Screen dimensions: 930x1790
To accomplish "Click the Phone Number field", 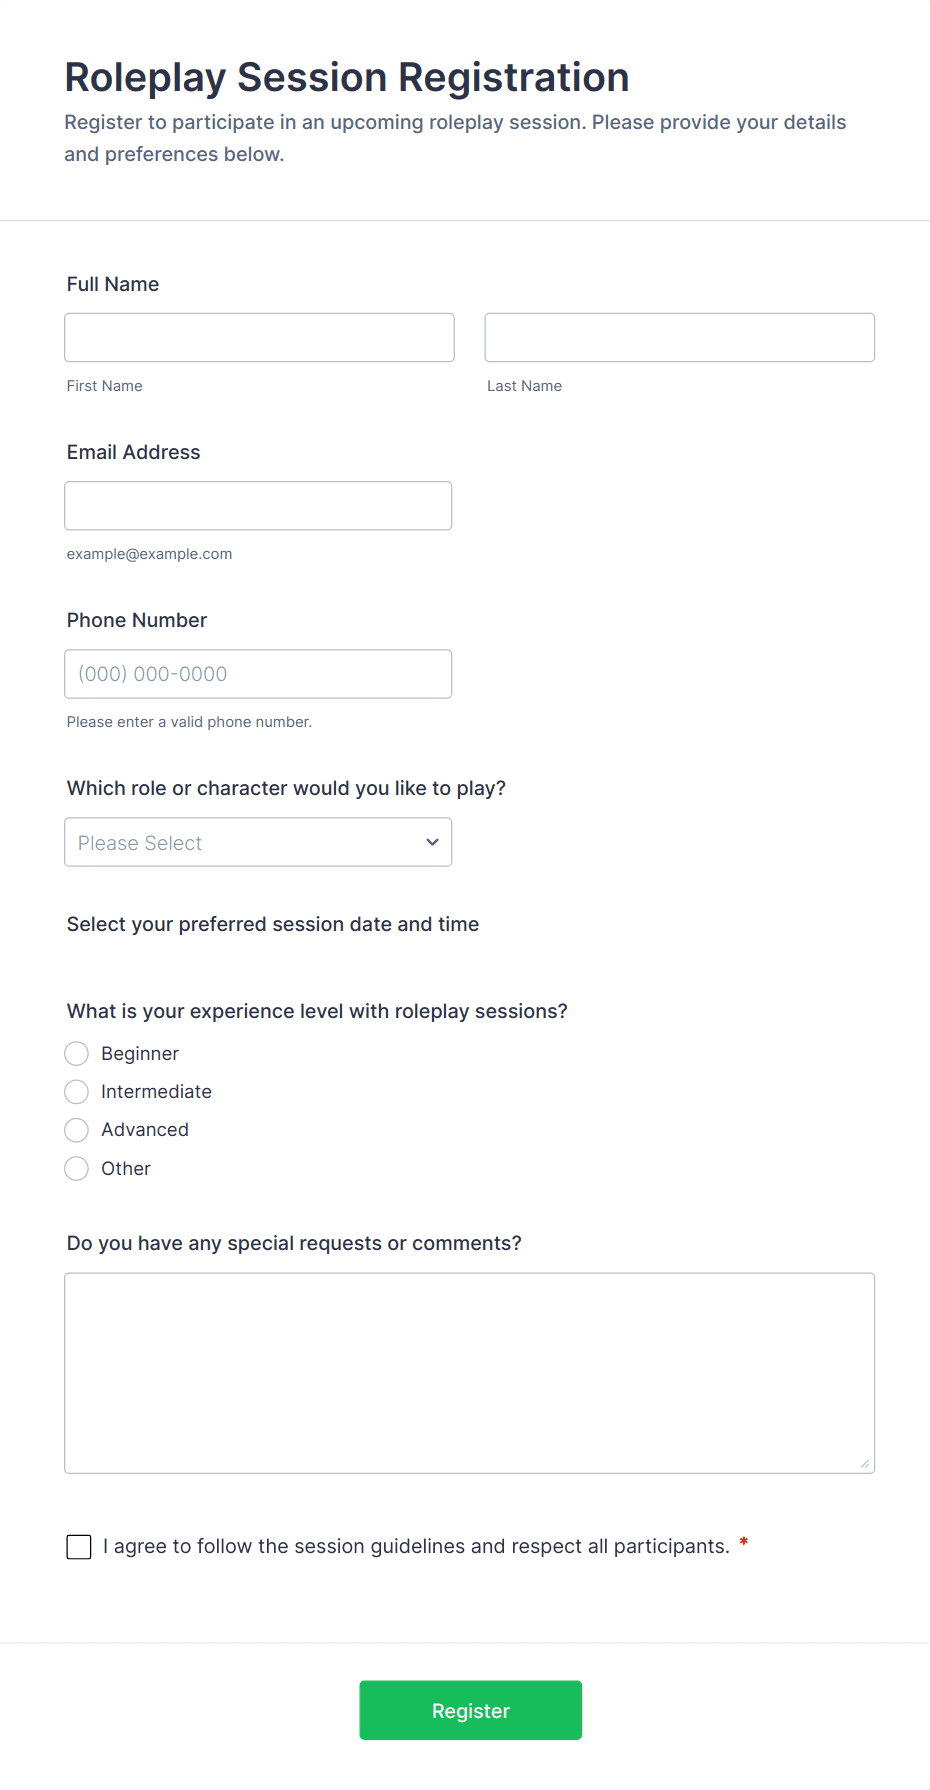I will [x=258, y=674].
